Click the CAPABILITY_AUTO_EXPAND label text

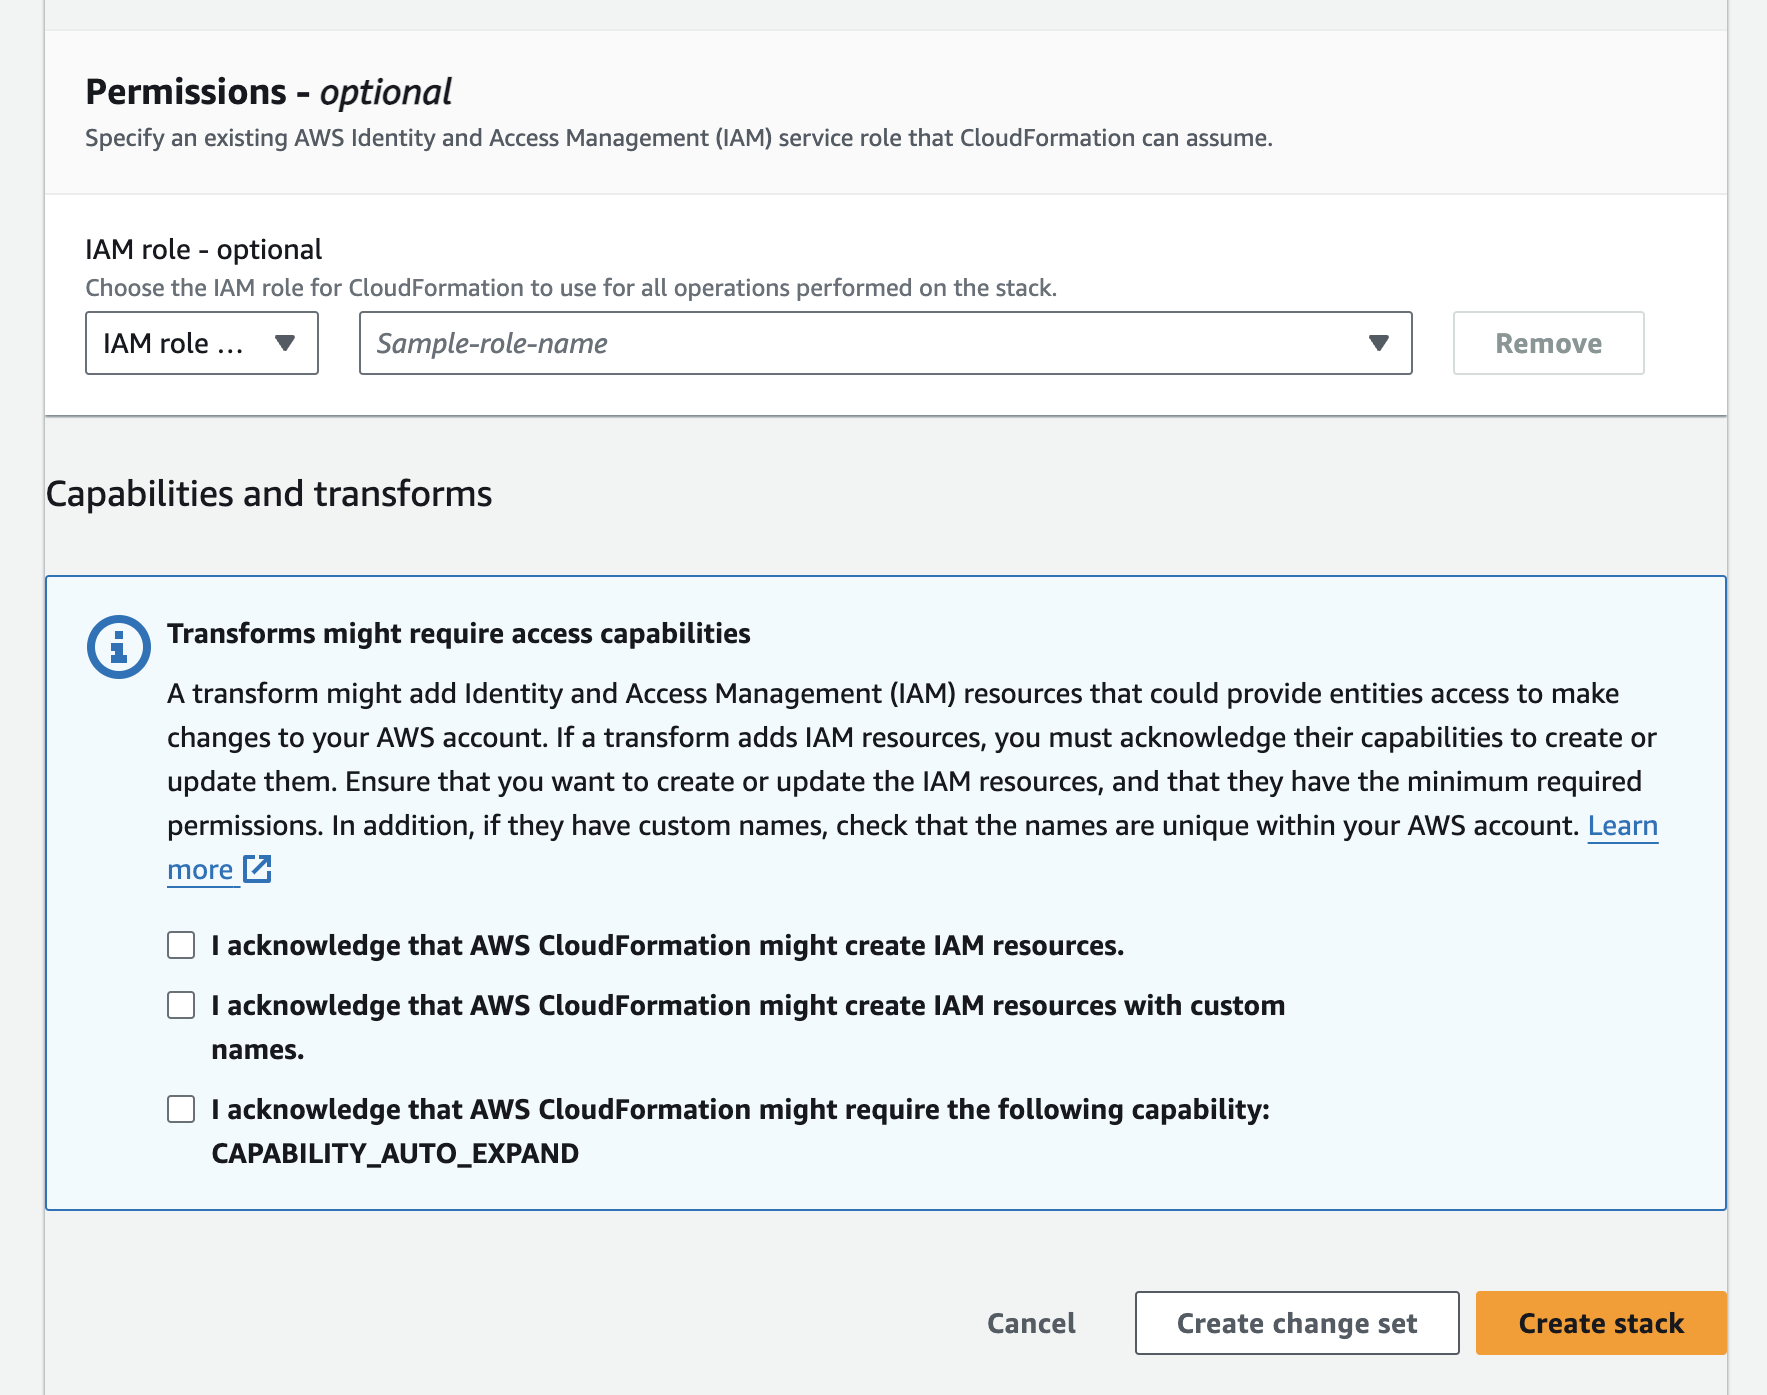tap(395, 1153)
